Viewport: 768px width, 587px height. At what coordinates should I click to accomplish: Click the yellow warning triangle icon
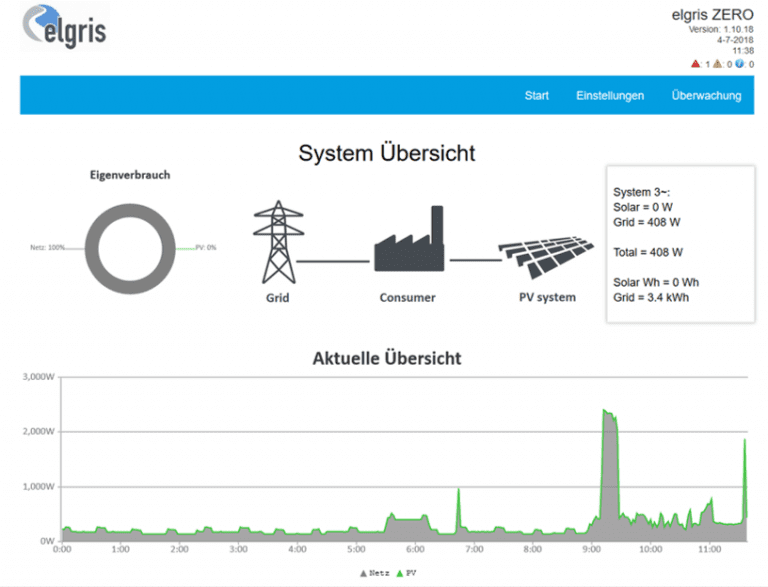[x=718, y=64]
